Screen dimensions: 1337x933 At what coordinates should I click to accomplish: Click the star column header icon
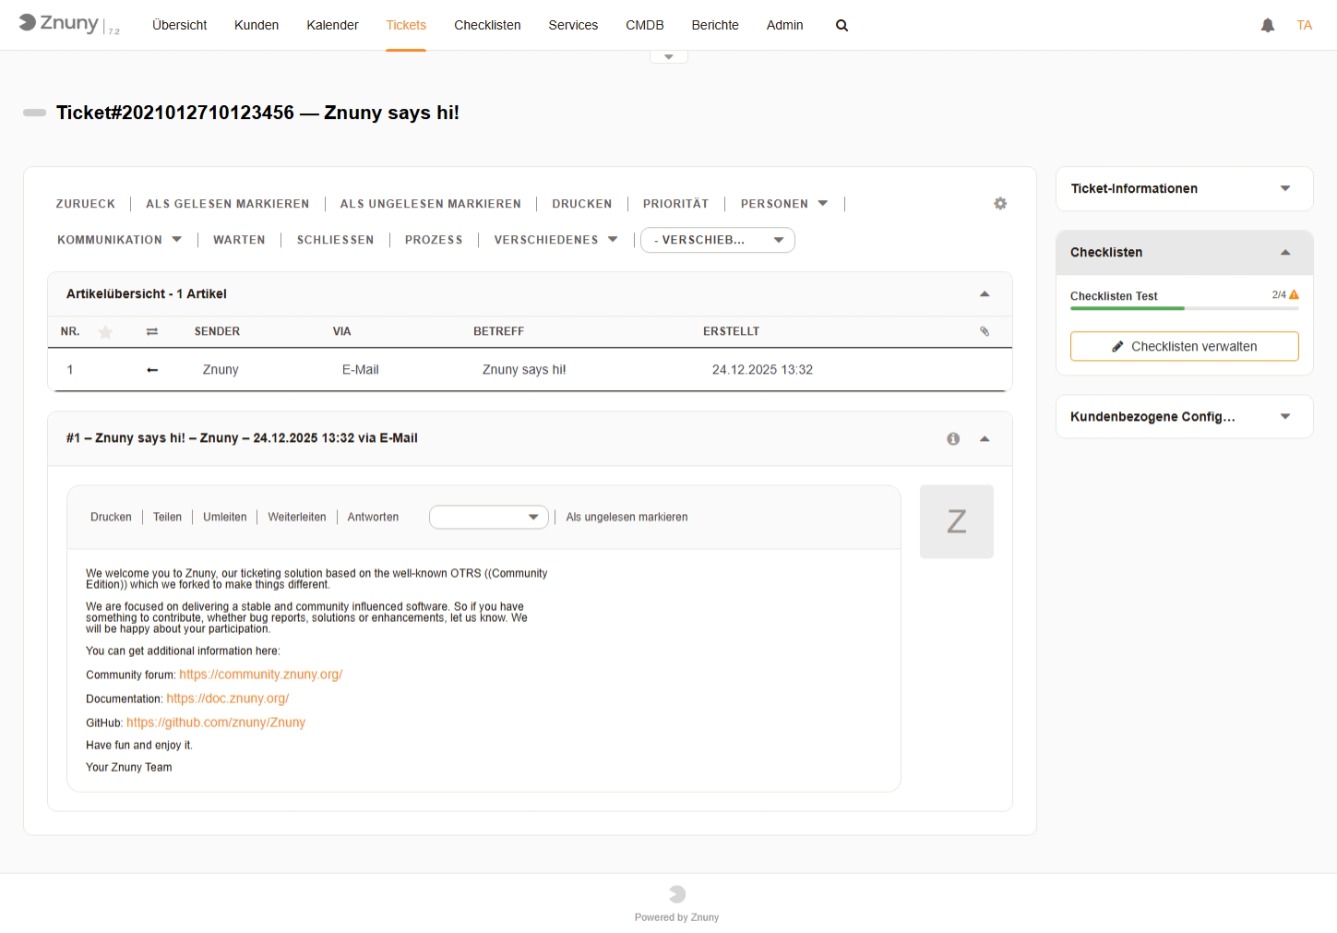click(105, 332)
